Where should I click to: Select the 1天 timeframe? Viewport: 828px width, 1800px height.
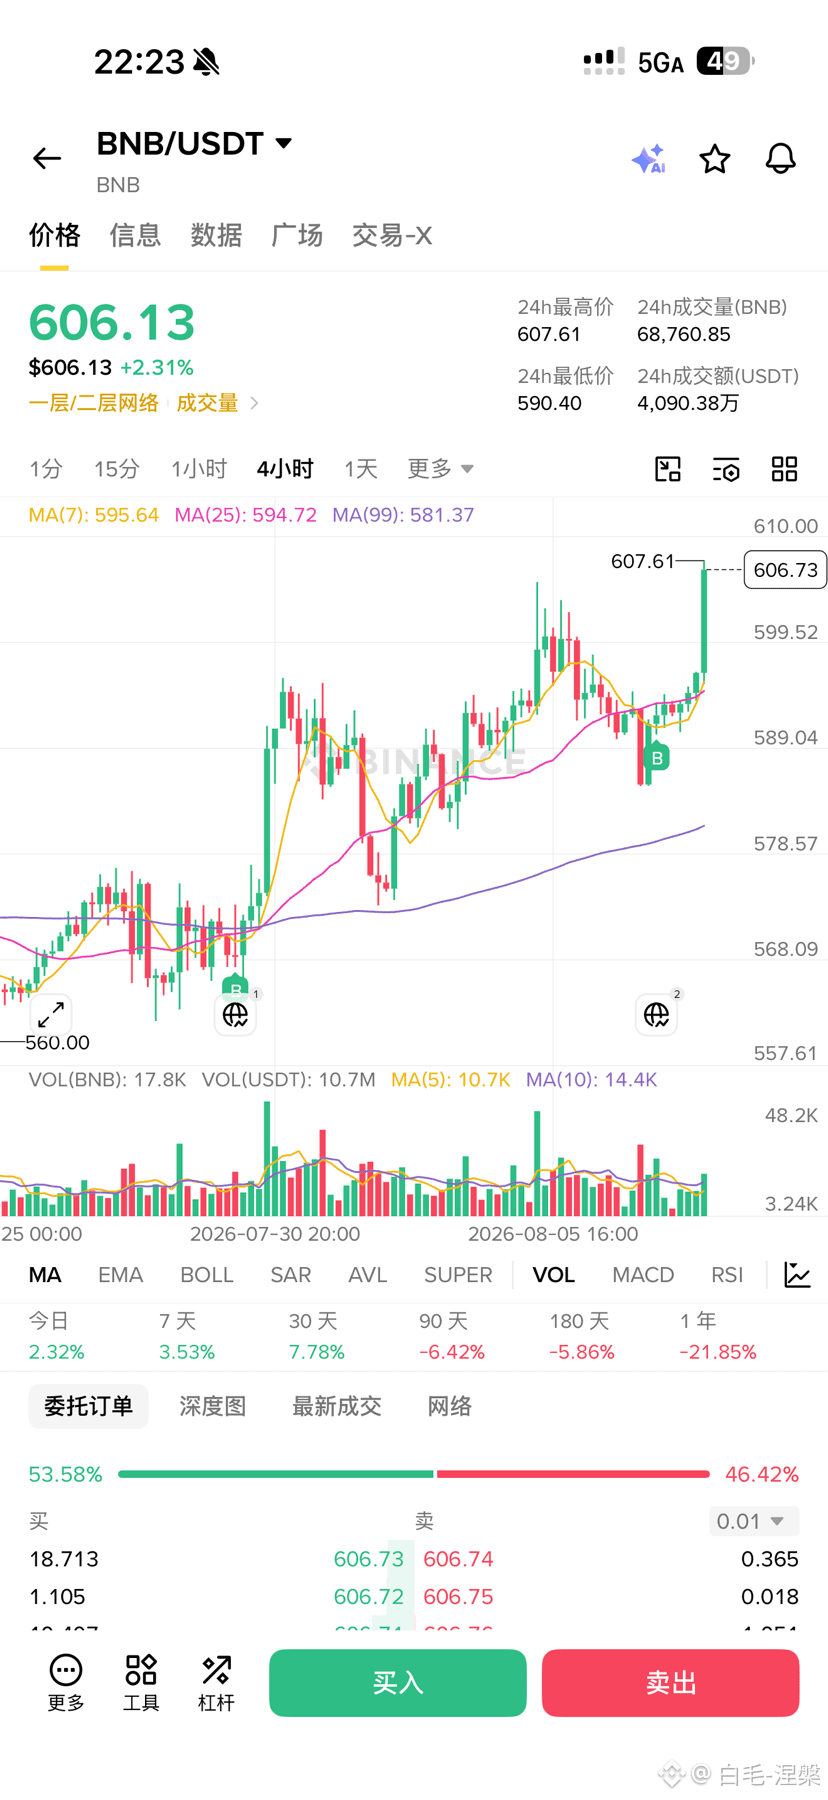(361, 469)
